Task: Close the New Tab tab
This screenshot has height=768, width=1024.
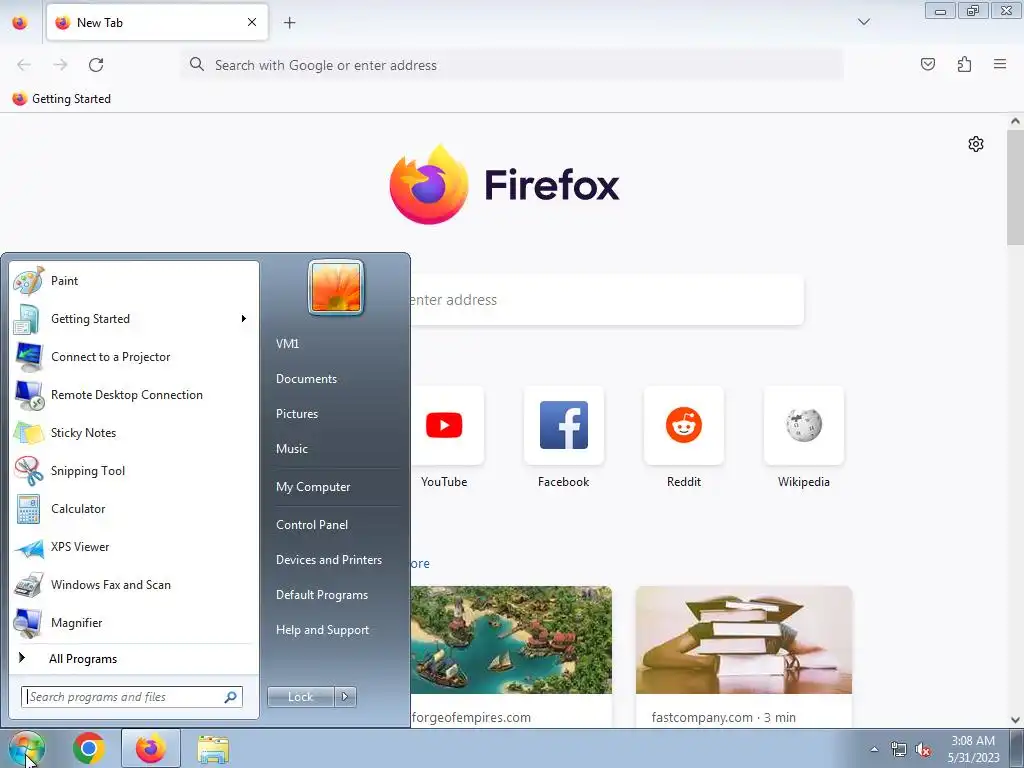Action: coord(252,22)
